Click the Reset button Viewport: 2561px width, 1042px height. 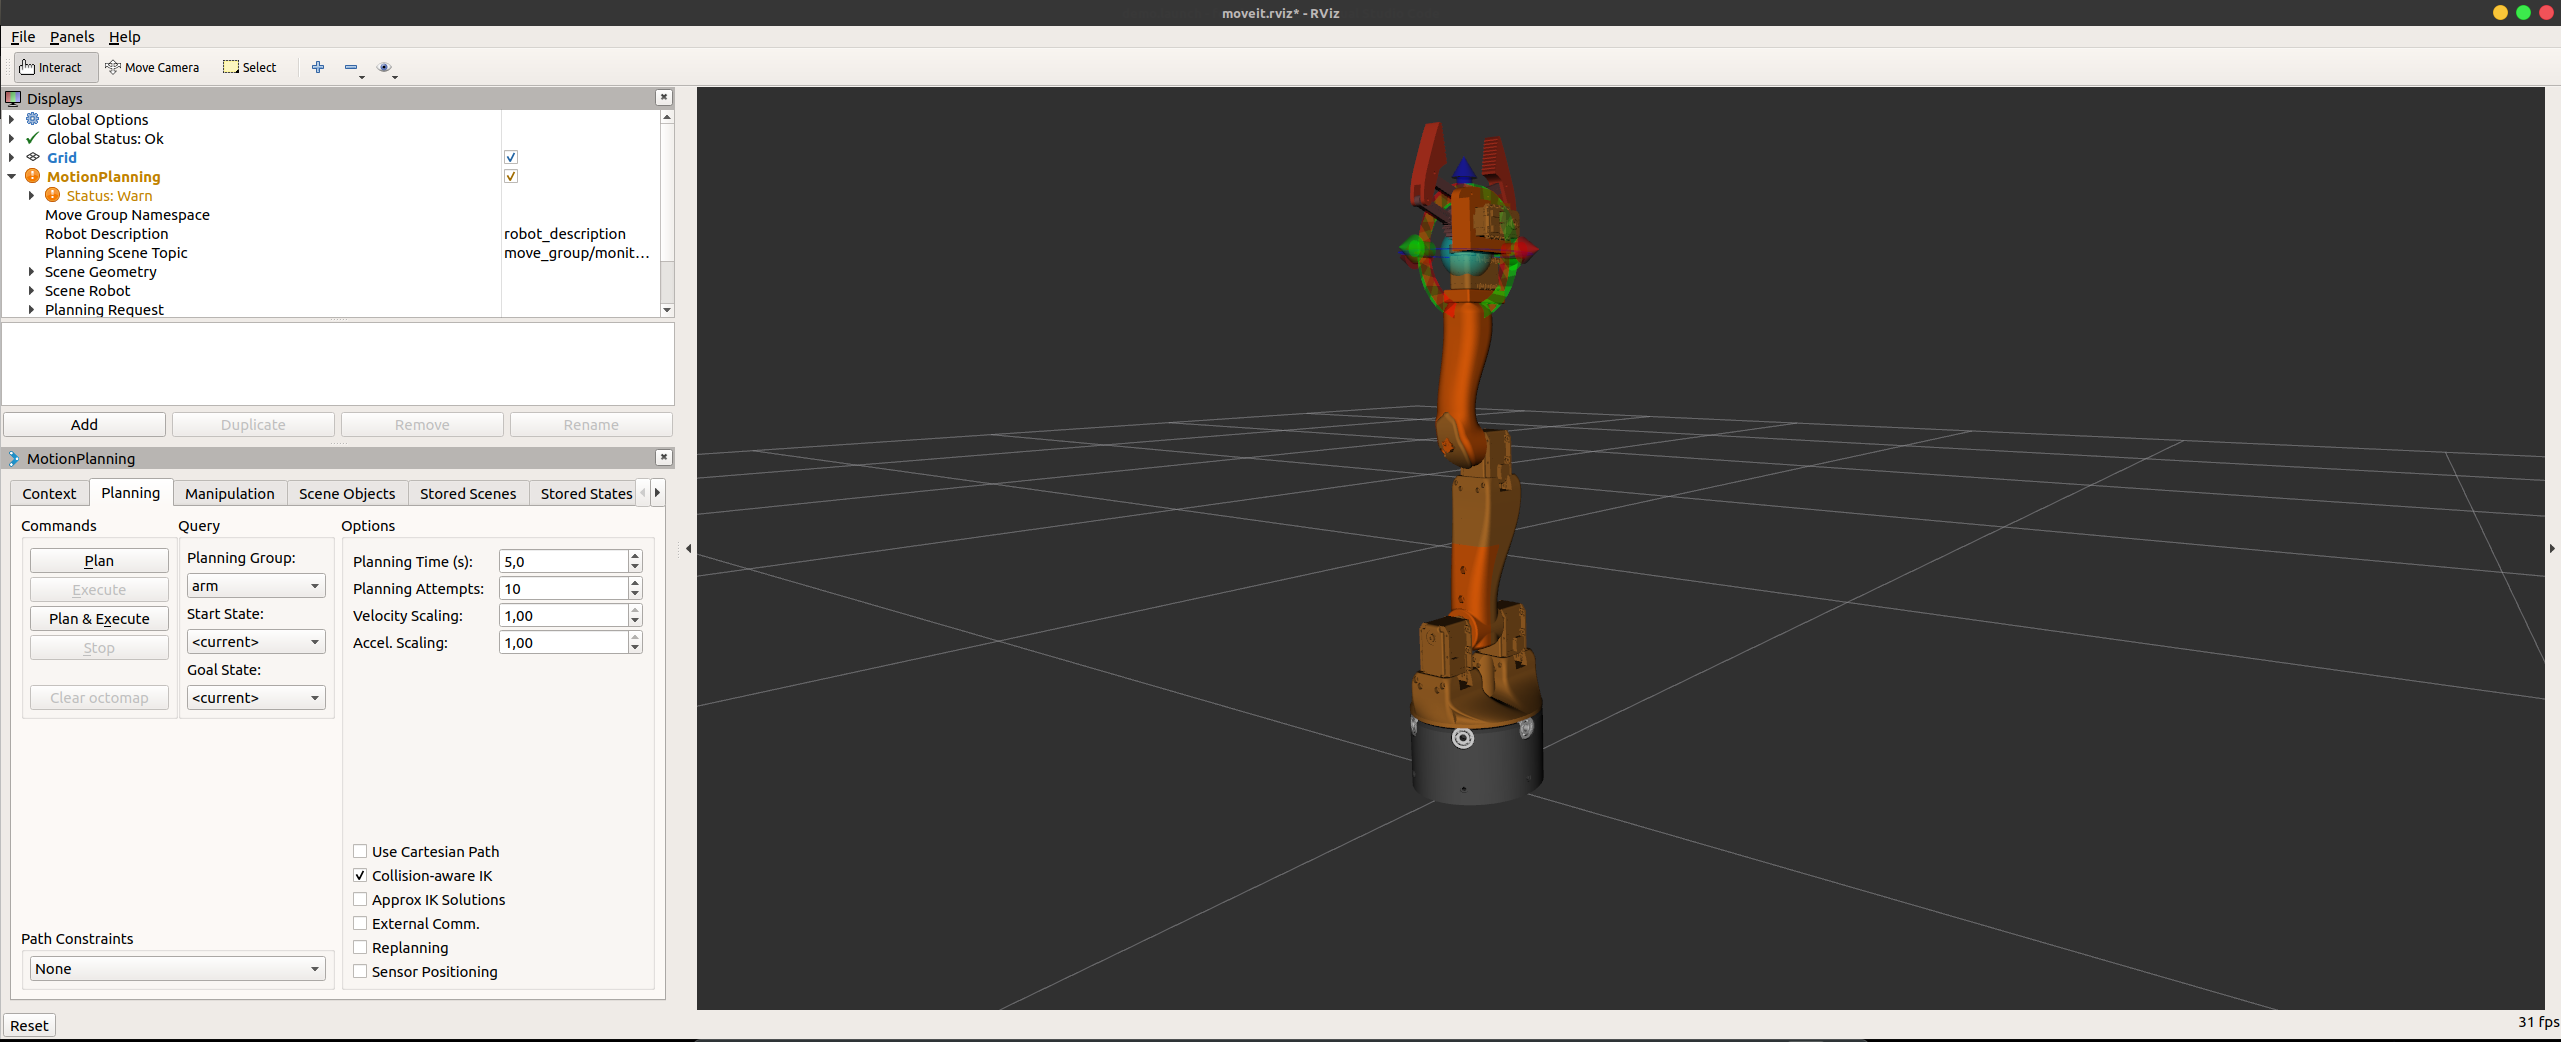pos(29,1025)
